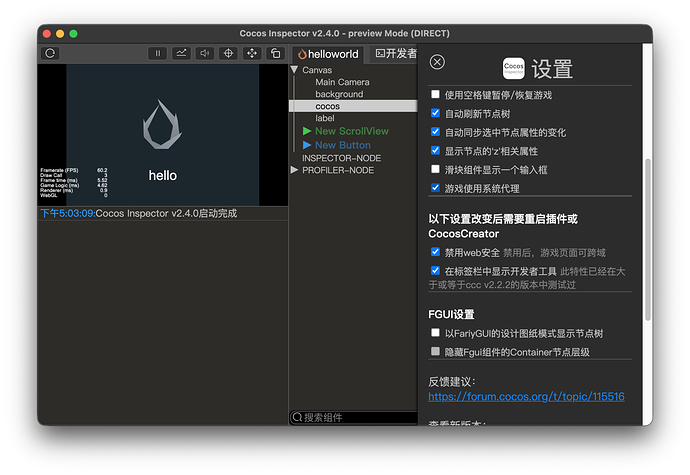The height and width of the screenshot is (475, 690).
Task: Select the background node
Action: tap(339, 94)
